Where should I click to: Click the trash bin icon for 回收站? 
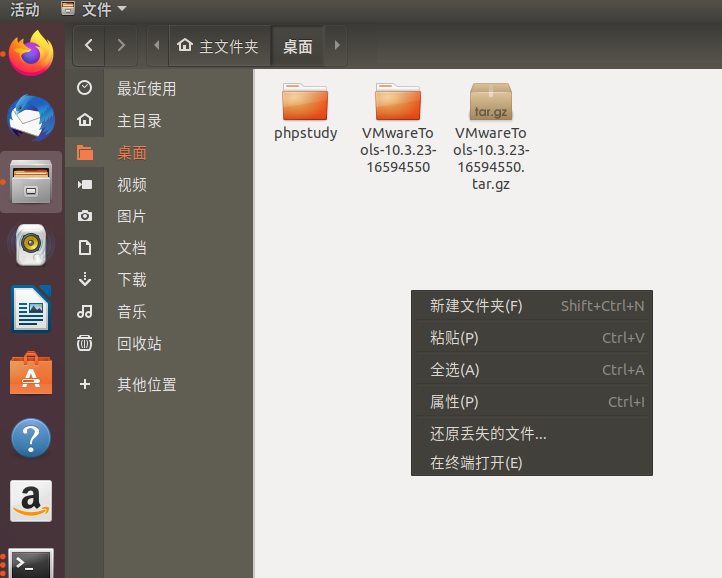pyautogui.click(x=85, y=343)
